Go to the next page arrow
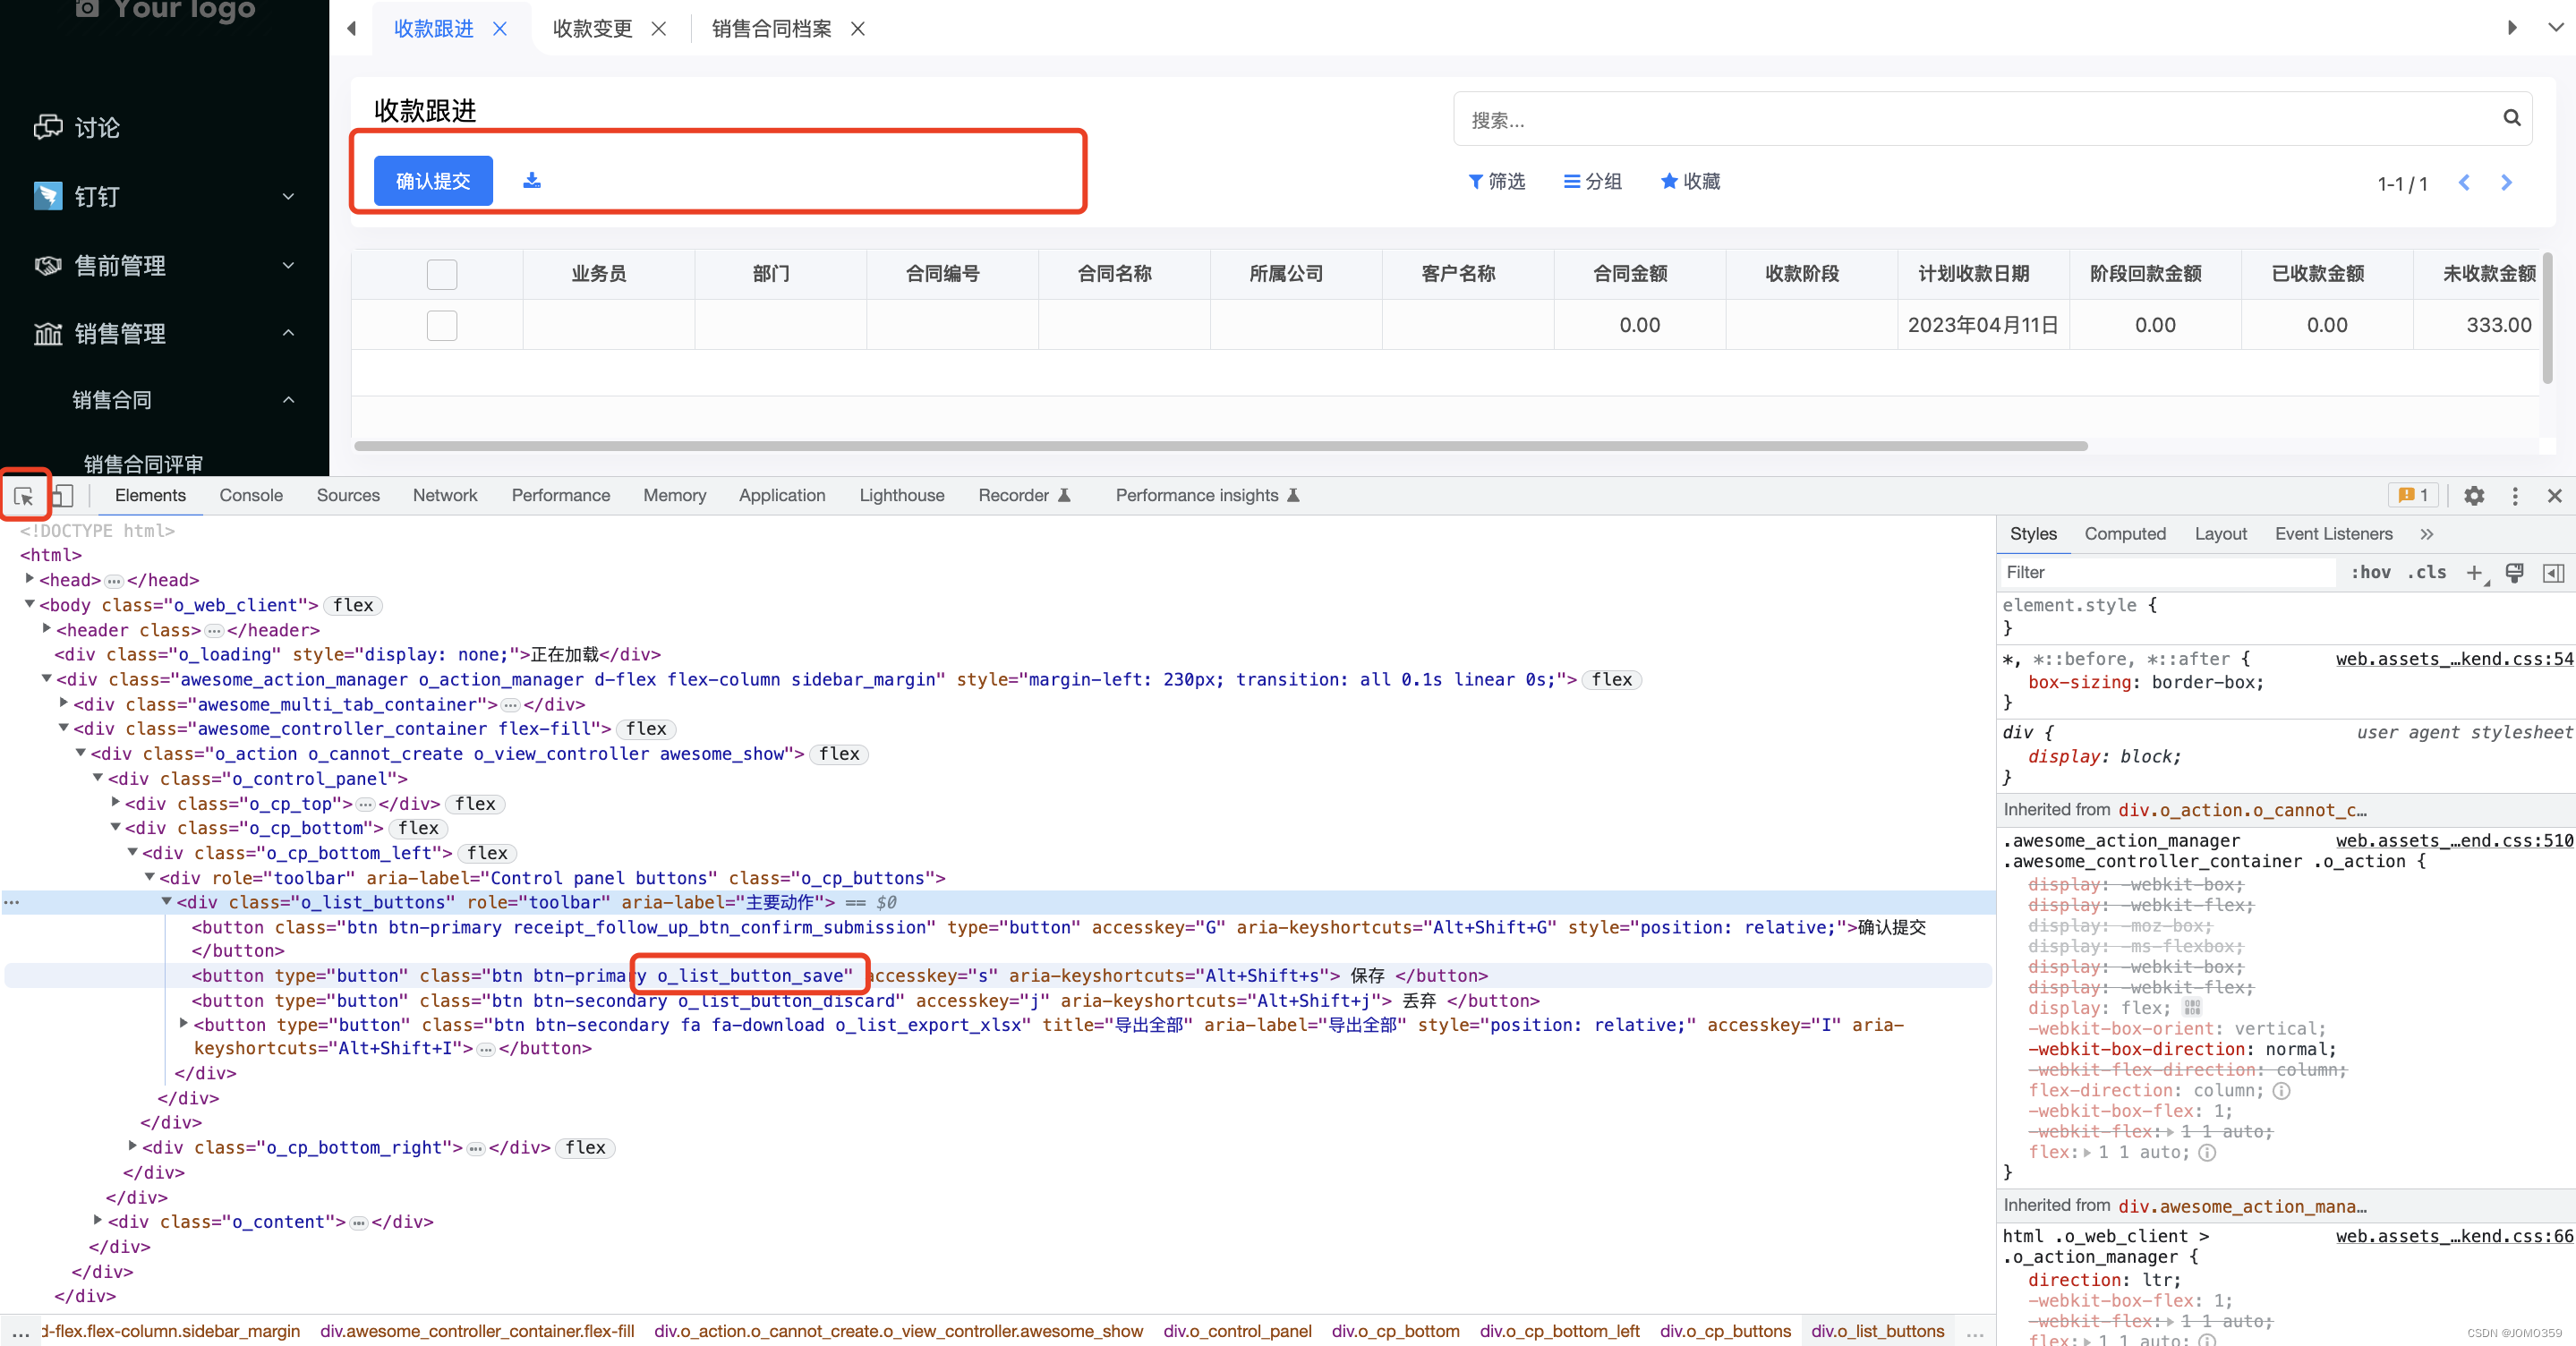 point(2506,183)
